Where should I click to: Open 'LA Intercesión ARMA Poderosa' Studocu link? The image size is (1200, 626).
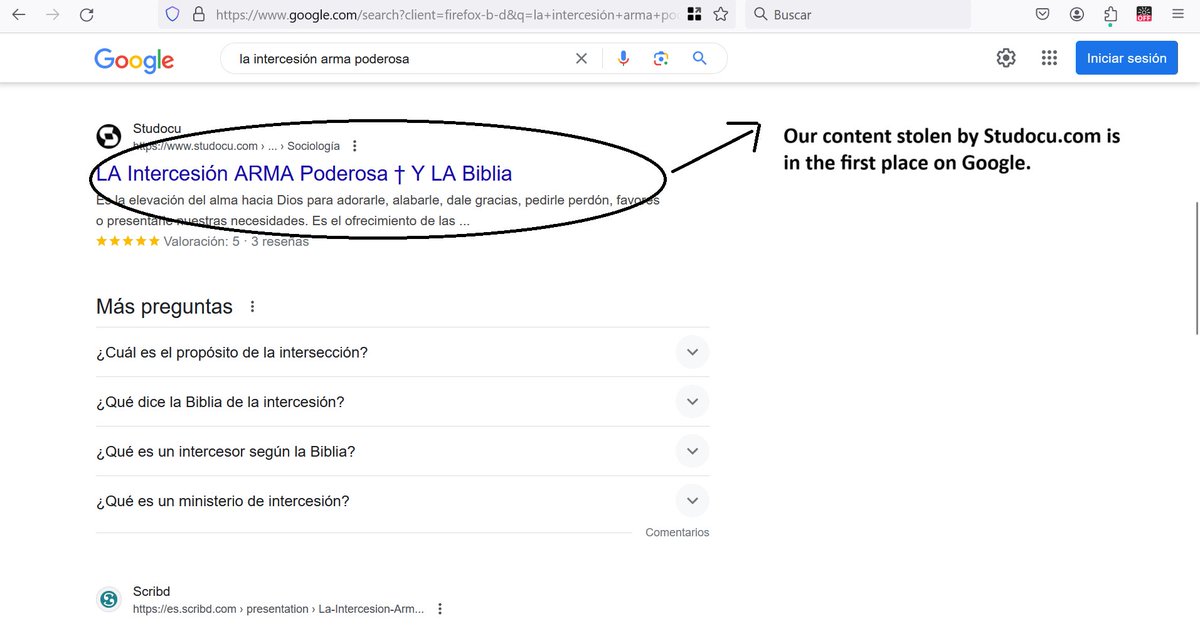(304, 173)
